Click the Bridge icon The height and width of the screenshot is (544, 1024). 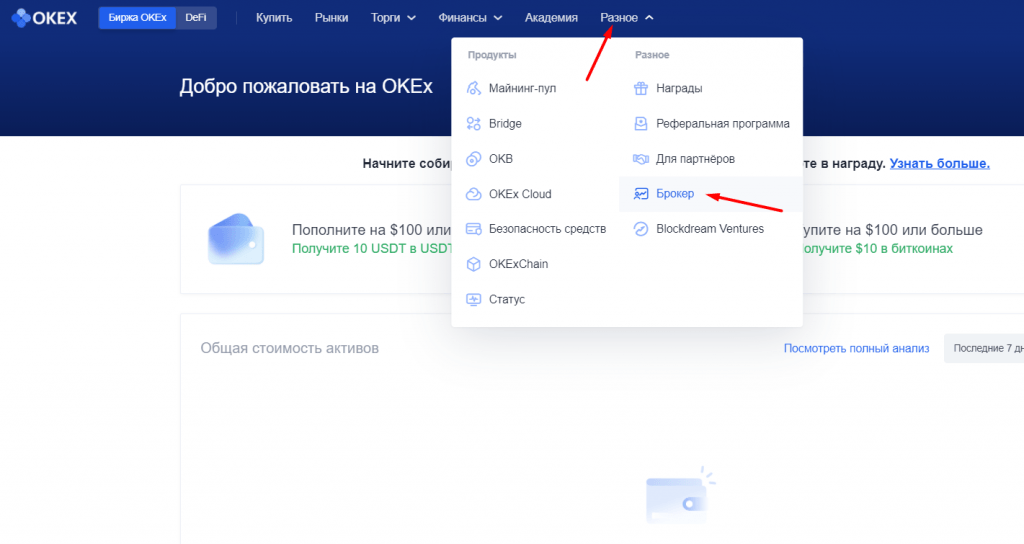473,123
